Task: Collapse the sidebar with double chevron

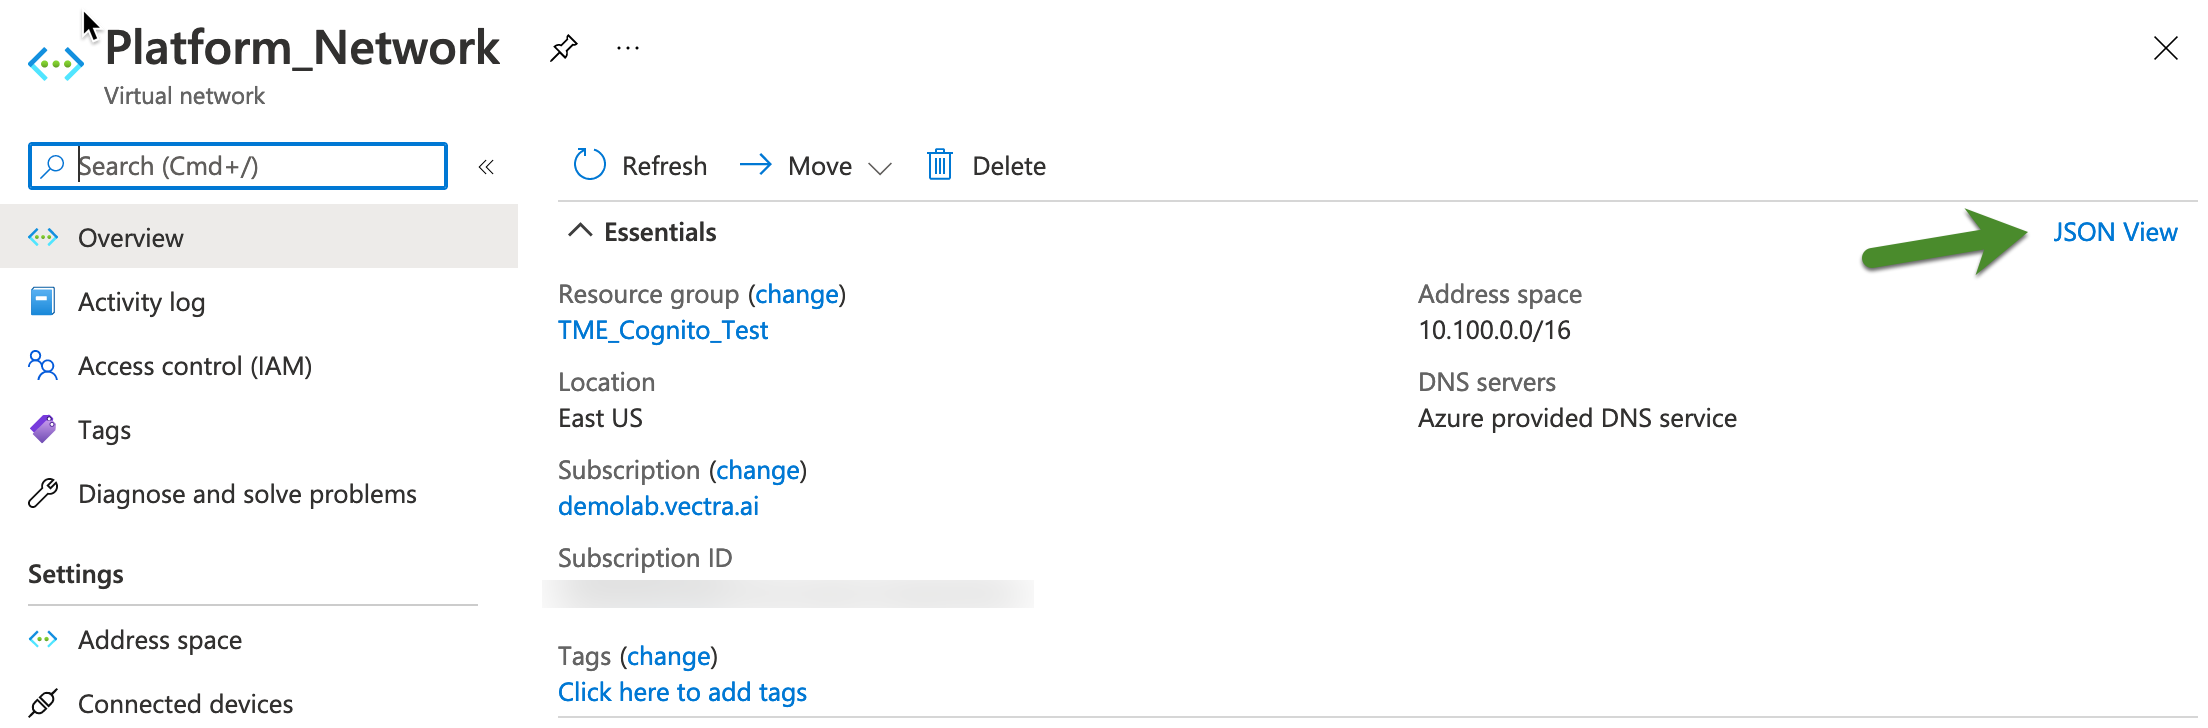Action: click(486, 167)
